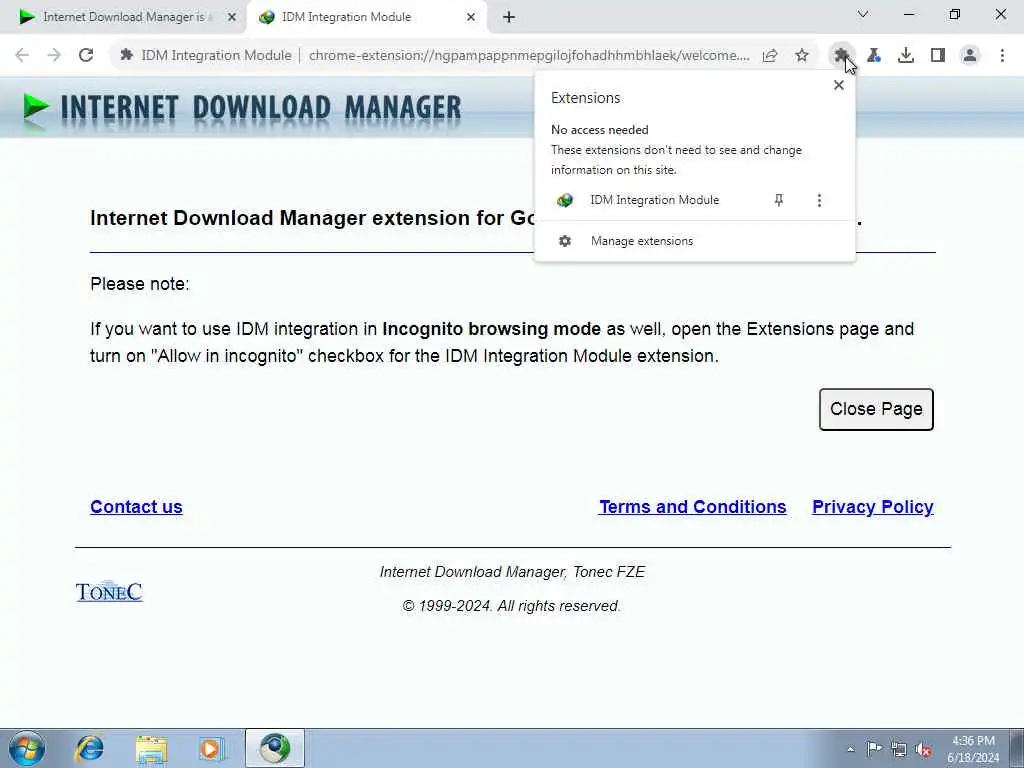This screenshot has width=1024, height=768.
Task: Click the Tonec logo
Action: coord(109,591)
